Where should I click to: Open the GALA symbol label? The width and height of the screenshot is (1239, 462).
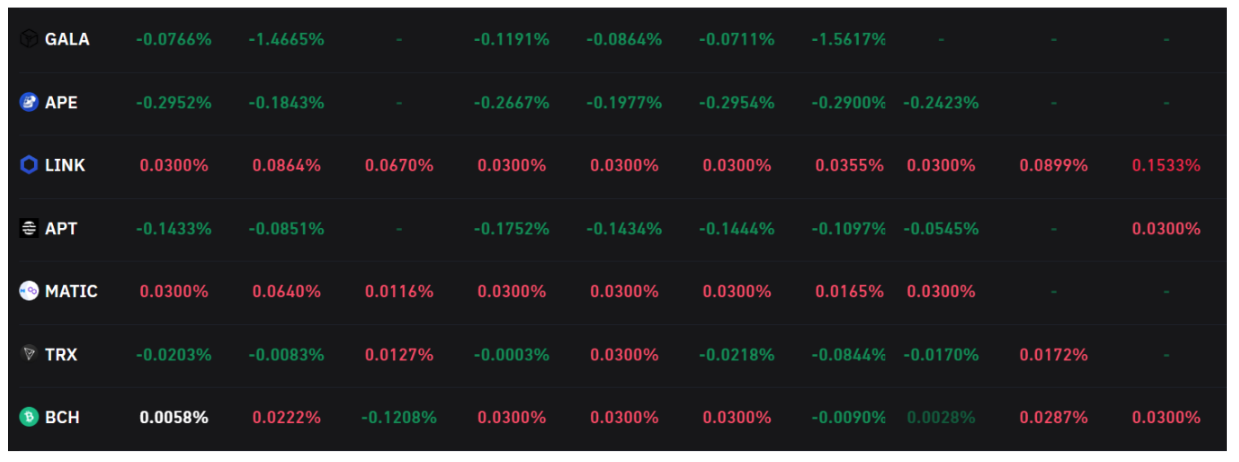(67, 39)
